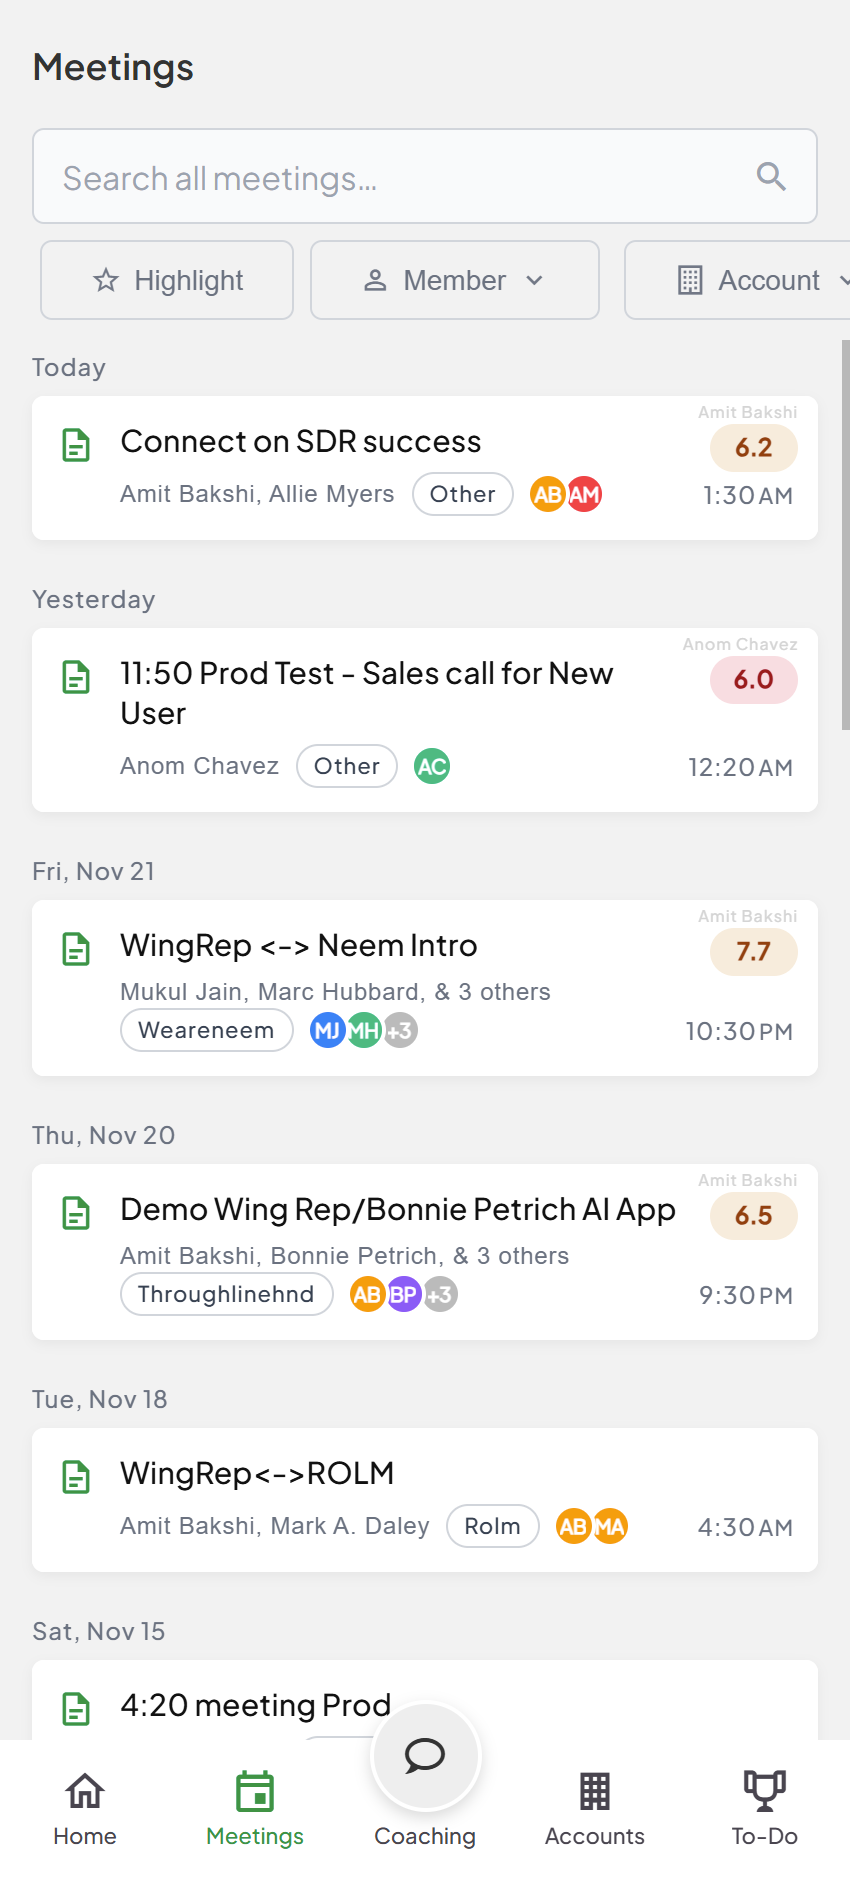Click the BP avatar for Bonnie Petrich

pyautogui.click(x=403, y=1295)
